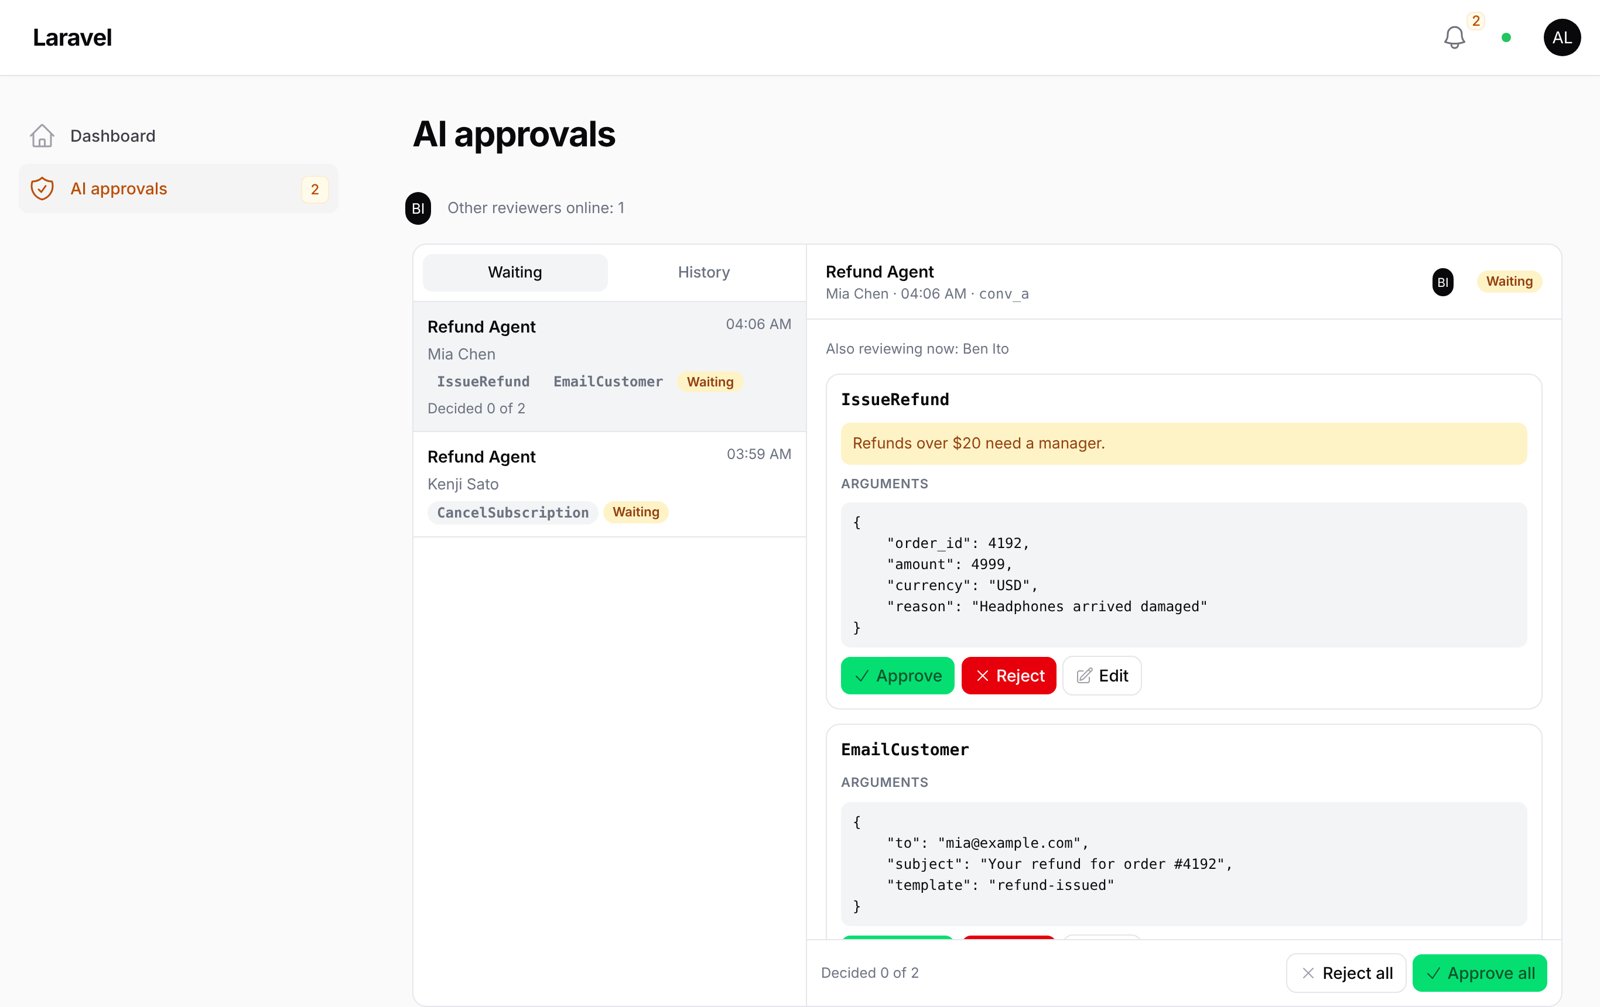This screenshot has height=1007, width=1600.
Task: Click the Laravel logo
Action: (72, 38)
